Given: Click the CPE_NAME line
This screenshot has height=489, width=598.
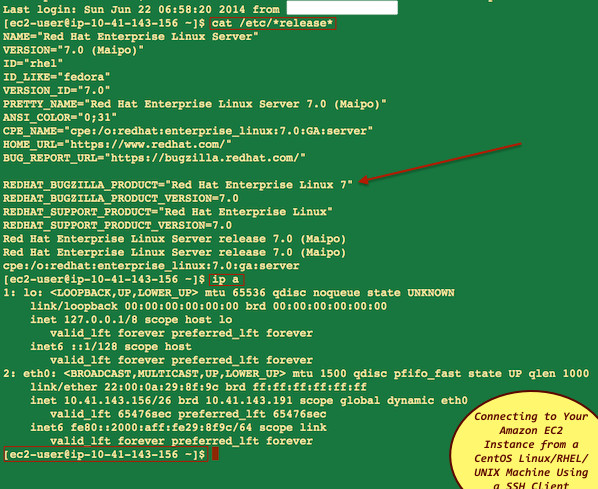Looking at the screenshot, I should pos(188,131).
